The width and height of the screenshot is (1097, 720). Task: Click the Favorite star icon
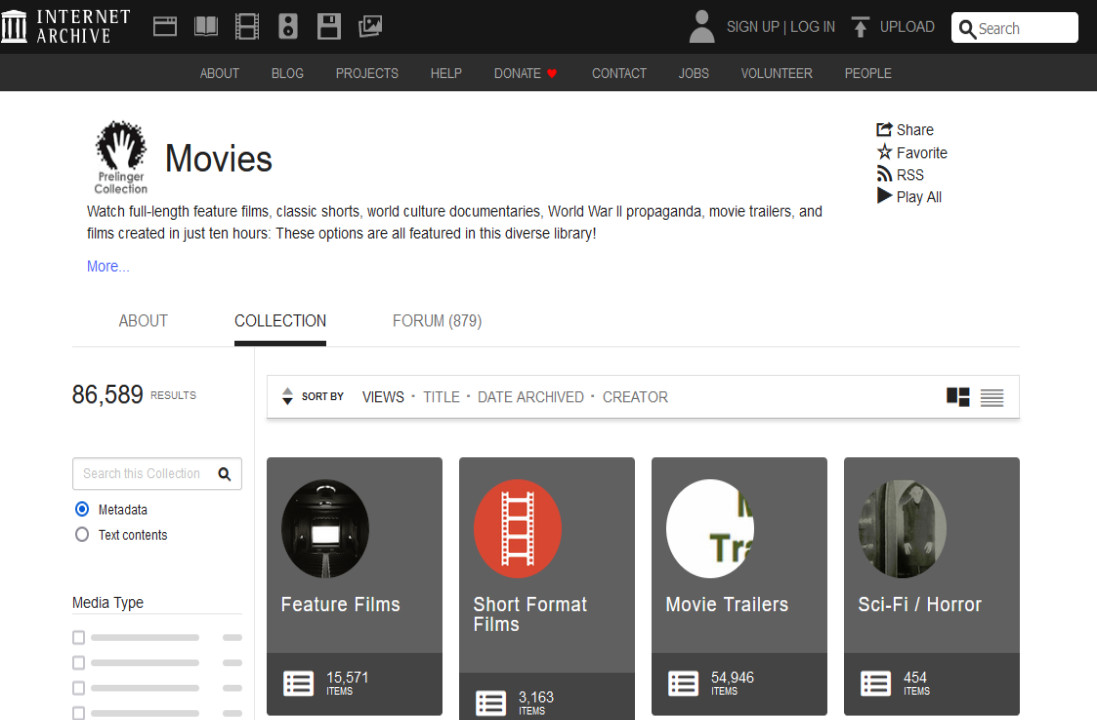coord(884,152)
